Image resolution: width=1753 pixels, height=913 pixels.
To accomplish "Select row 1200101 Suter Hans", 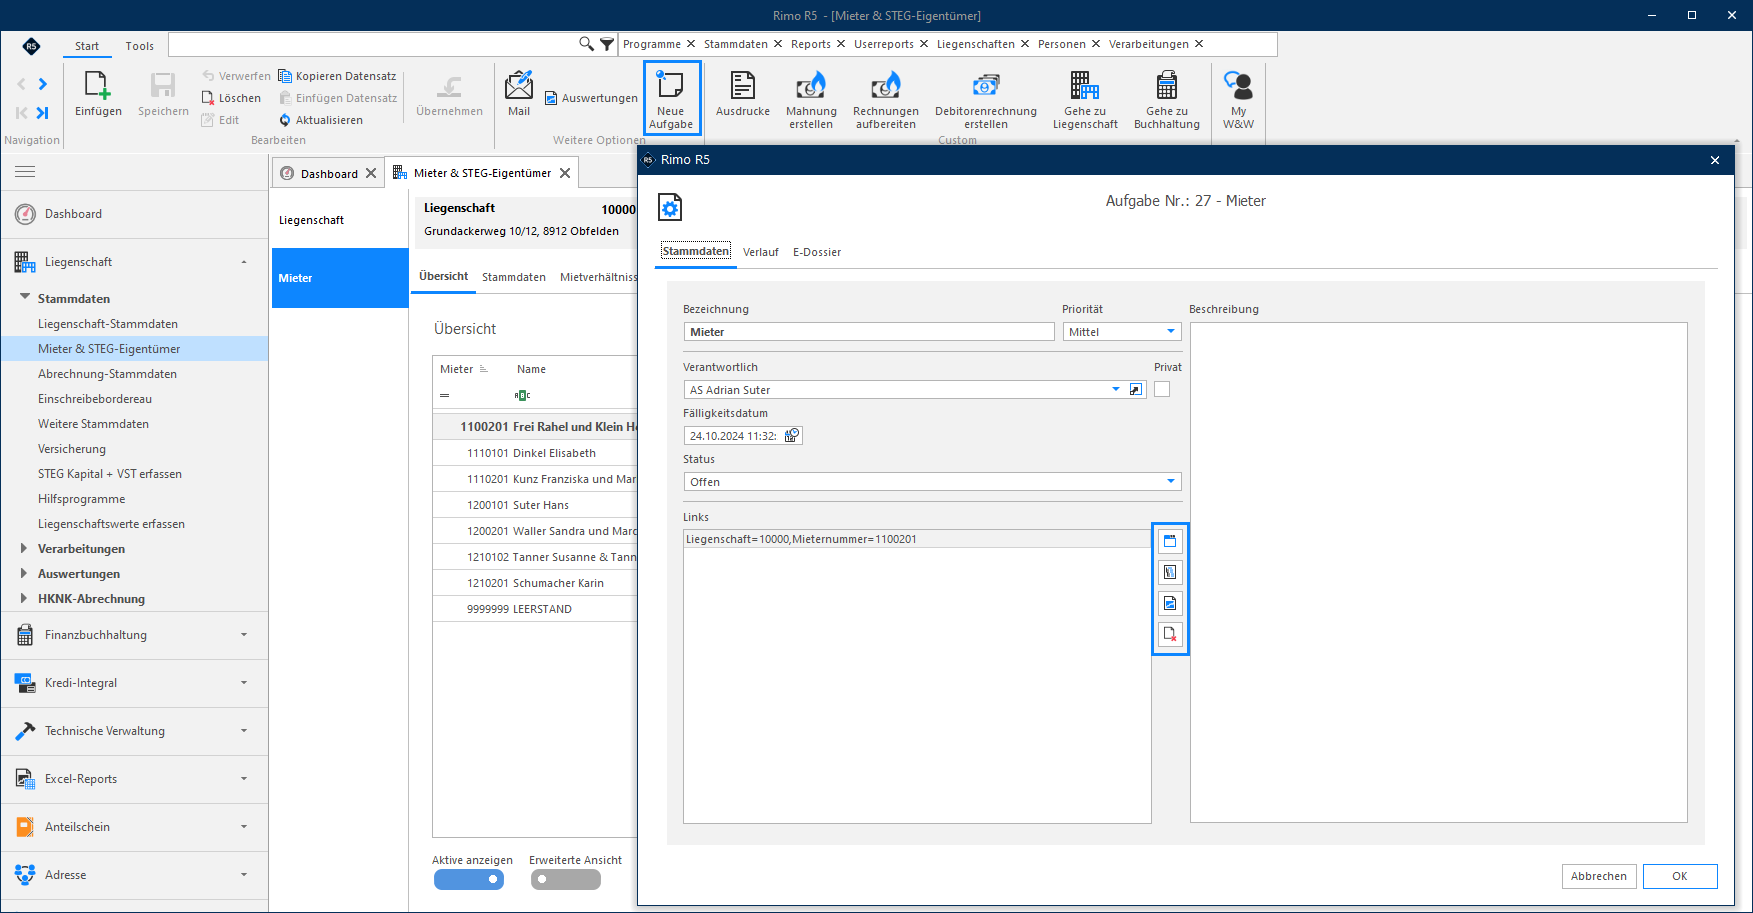I will point(535,505).
